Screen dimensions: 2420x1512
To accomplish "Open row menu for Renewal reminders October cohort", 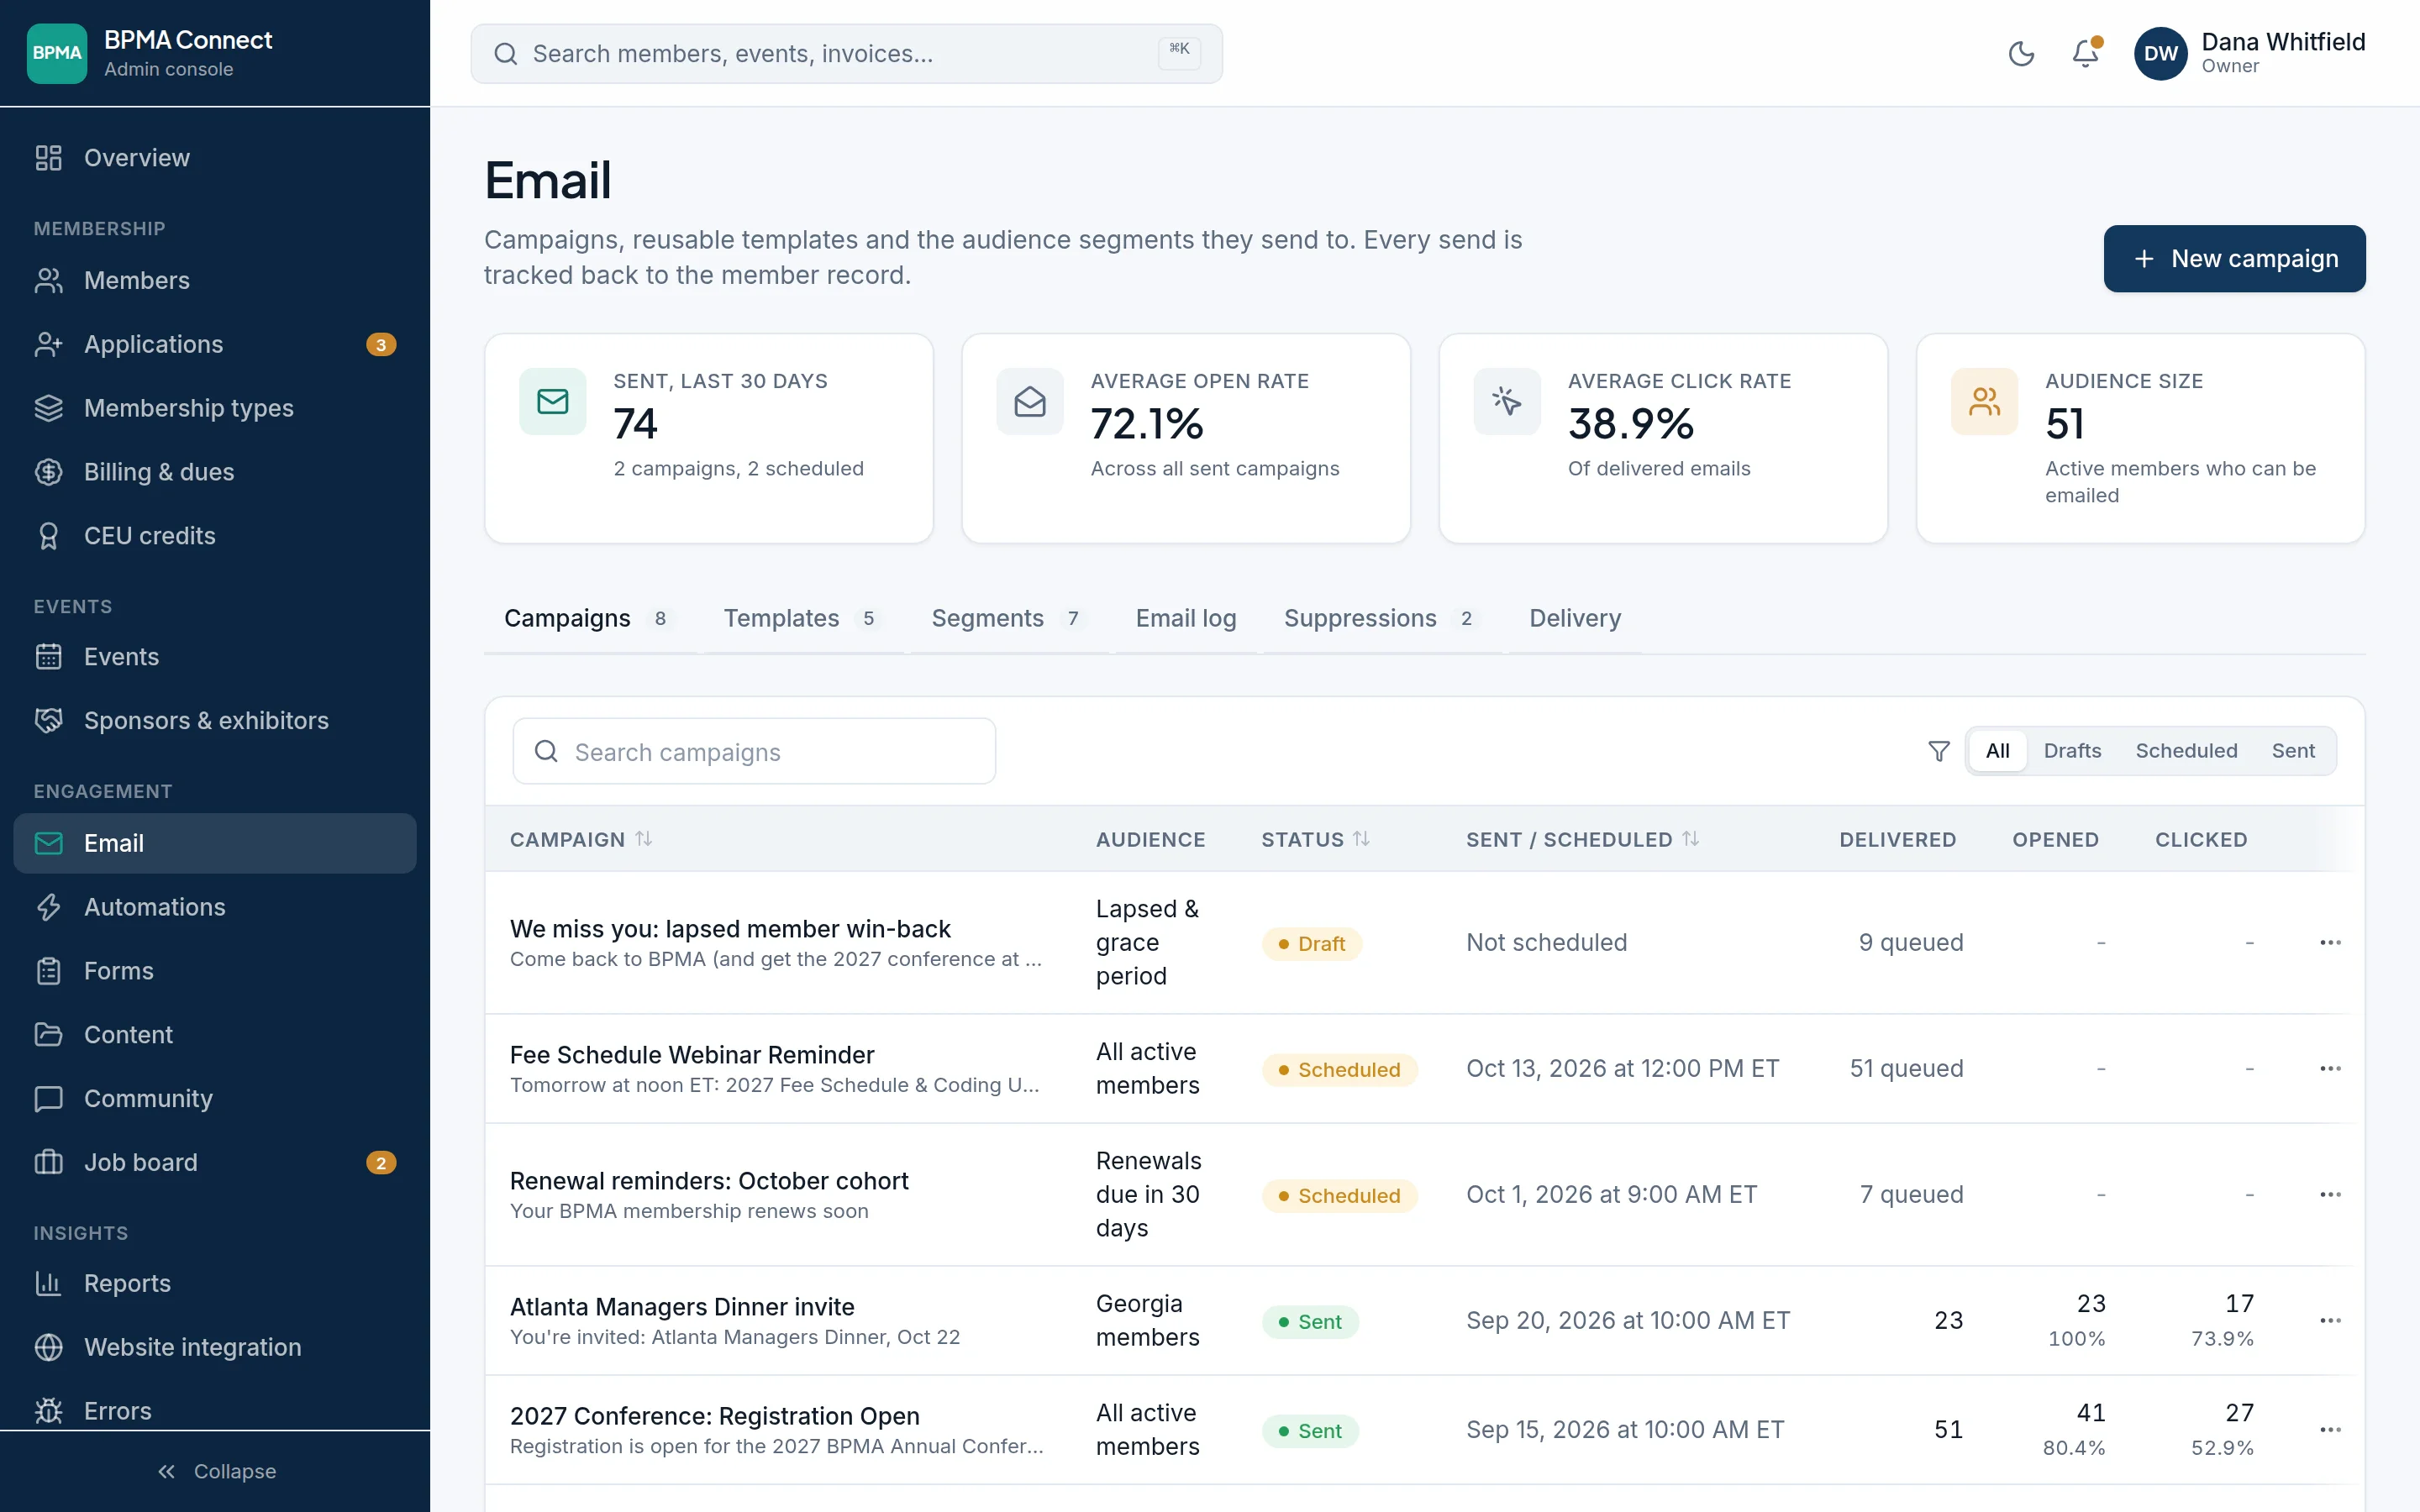I will 2330,1195.
